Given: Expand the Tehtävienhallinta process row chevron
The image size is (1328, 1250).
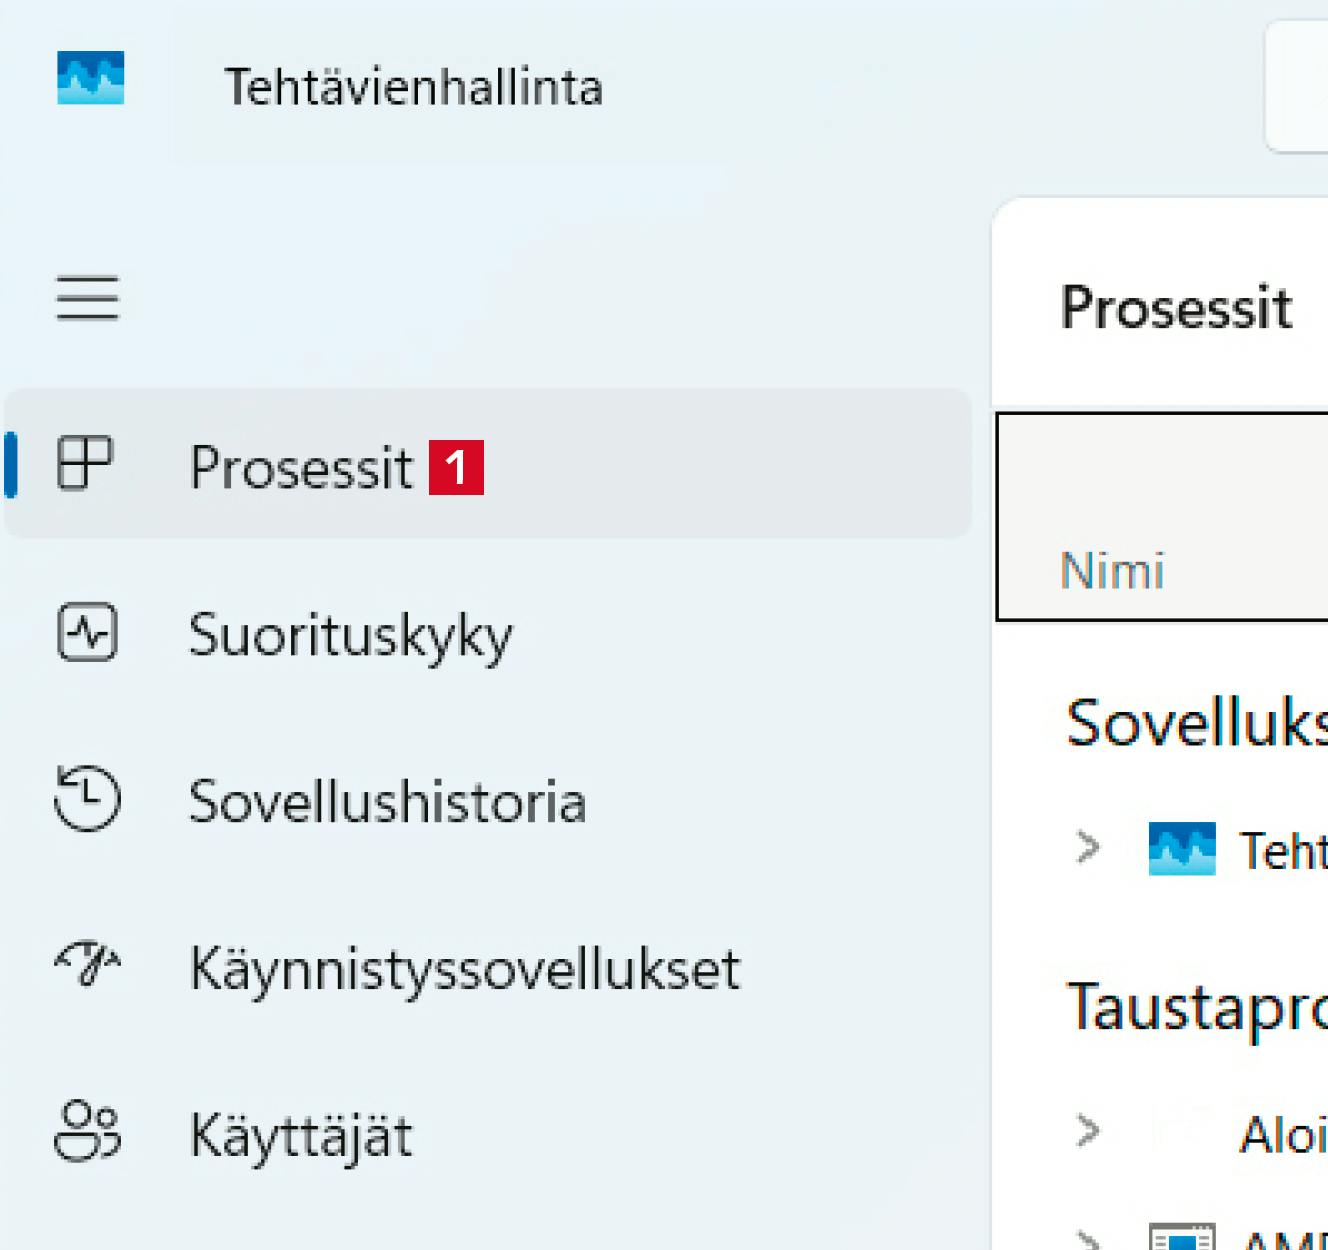Looking at the screenshot, I should click(1087, 848).
